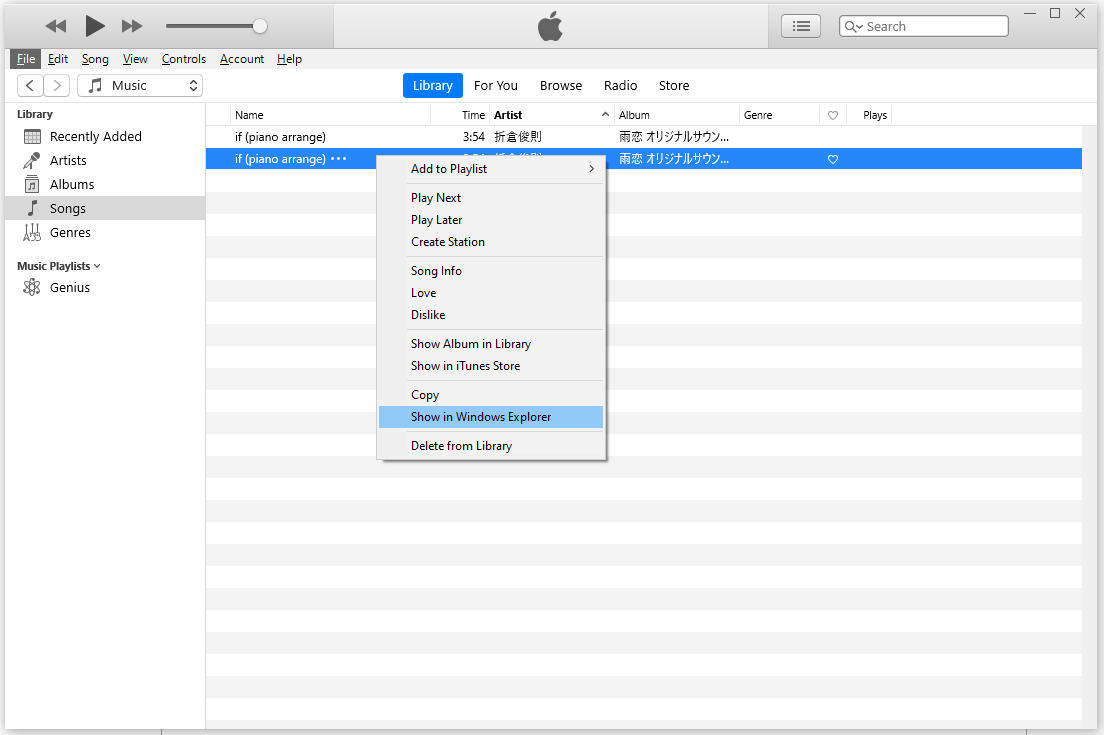Choose Love in context menu
Screen dimensions: 1104x735
(x=491, y=293)
